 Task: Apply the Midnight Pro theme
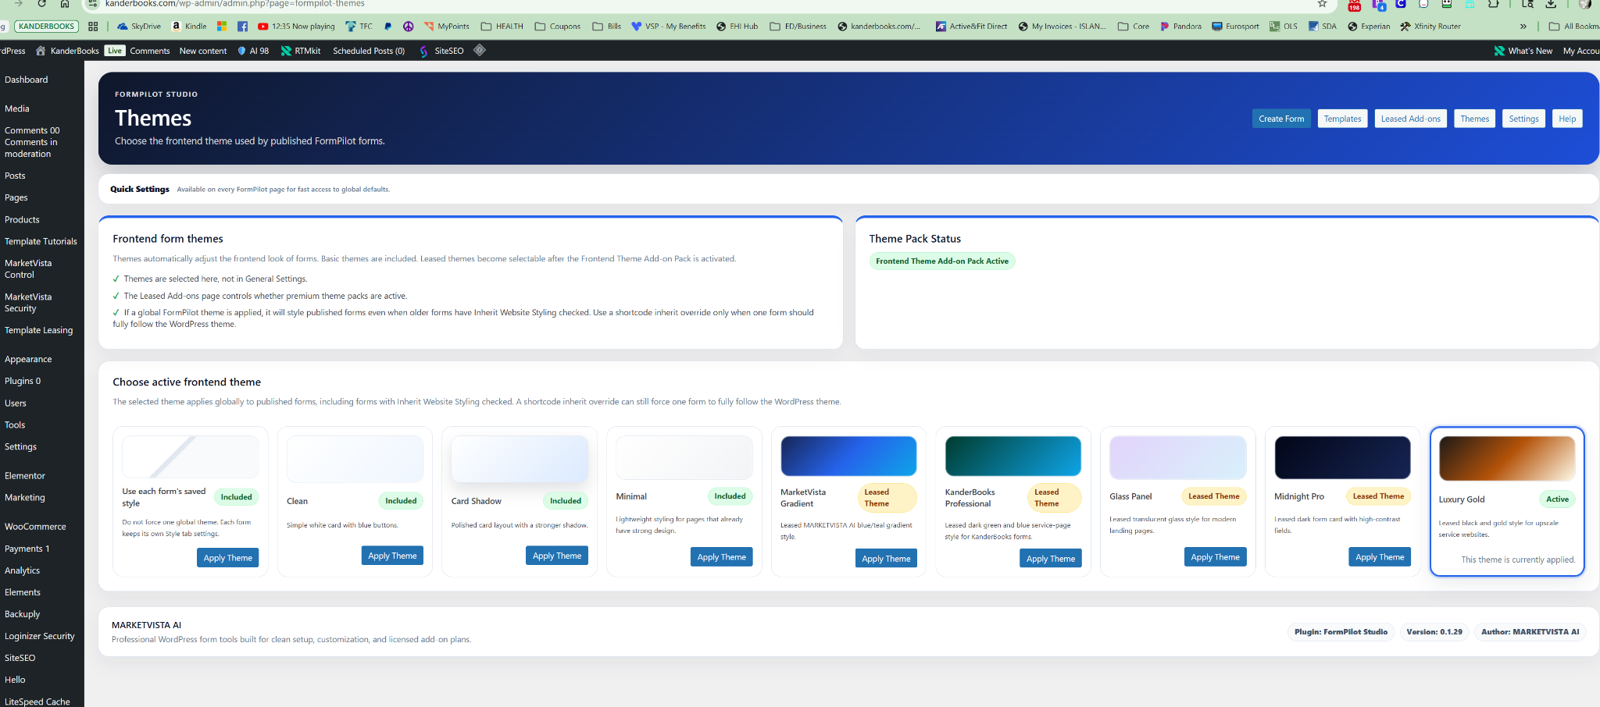tap(1379, 557)
